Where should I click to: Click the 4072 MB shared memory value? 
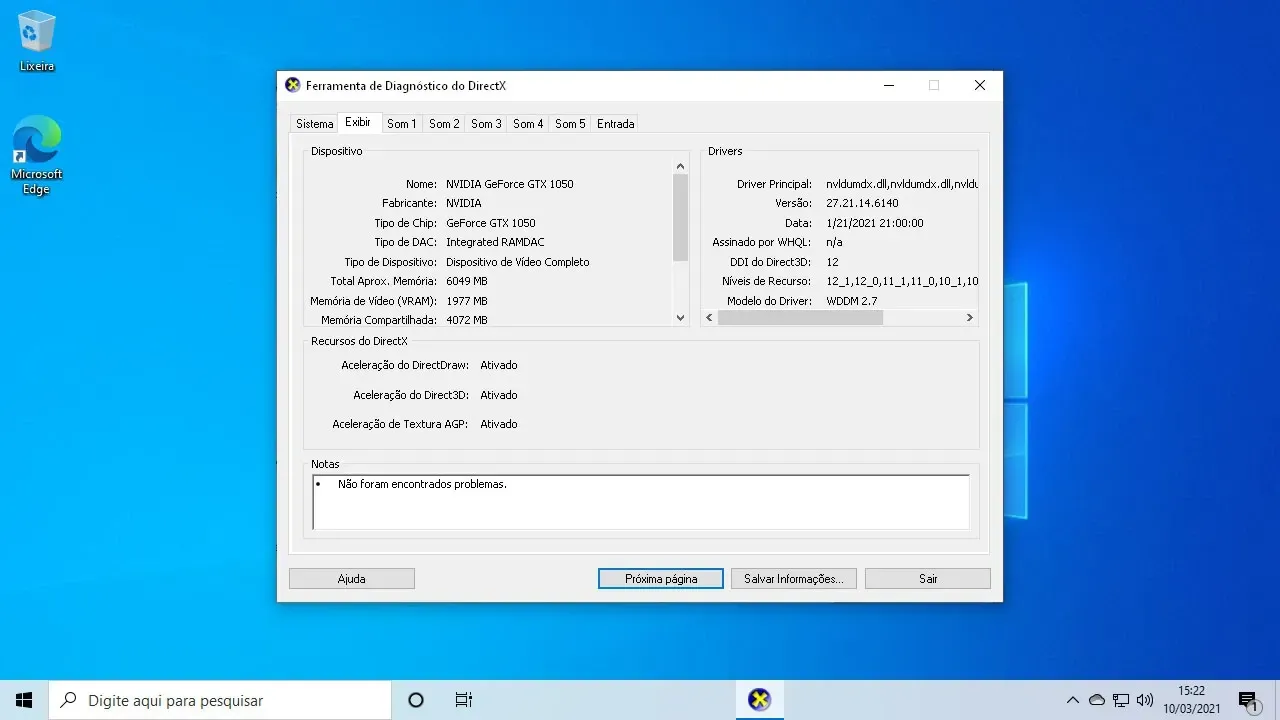coord(467,320)
